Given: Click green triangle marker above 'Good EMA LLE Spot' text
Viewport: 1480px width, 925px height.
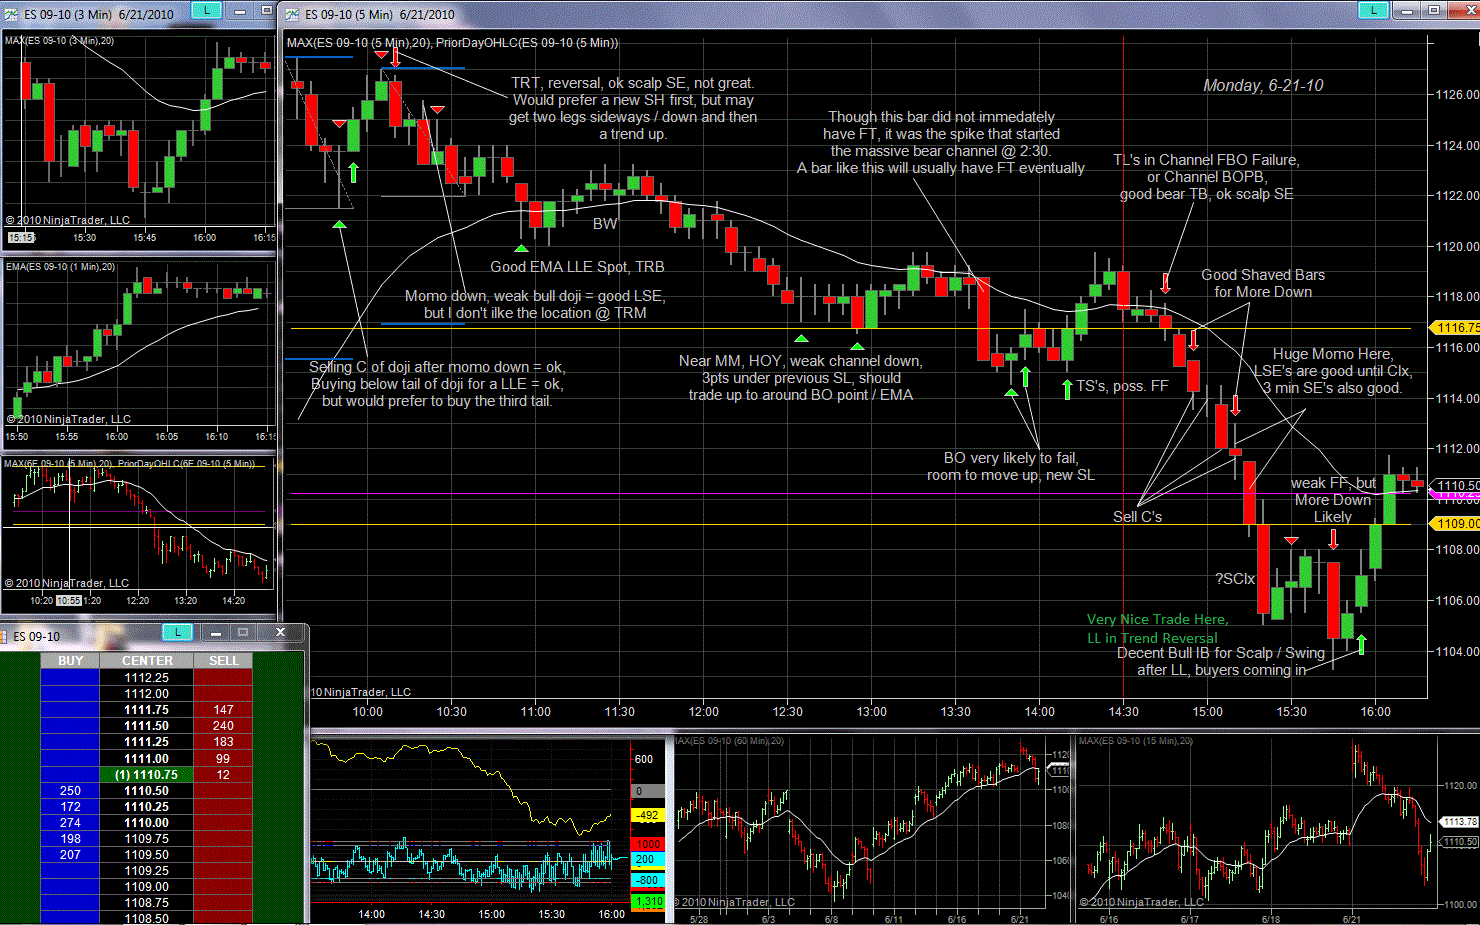Looking at the screenshot, I should [521, 247].
